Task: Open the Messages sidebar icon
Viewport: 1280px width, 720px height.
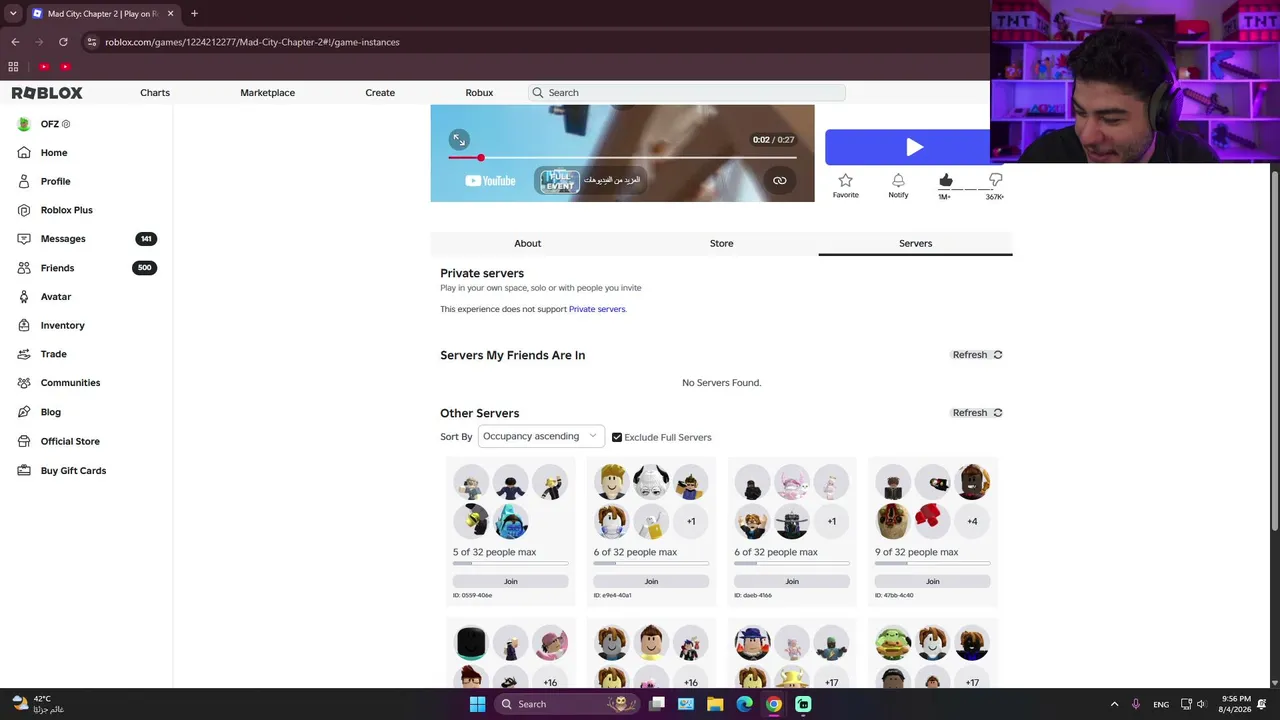Action: [24, 239]
